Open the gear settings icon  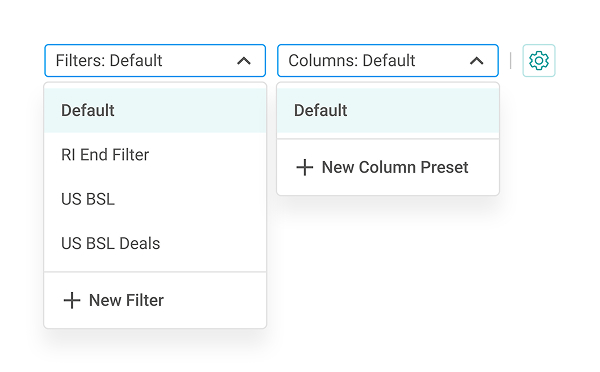(x=538, y=60)
